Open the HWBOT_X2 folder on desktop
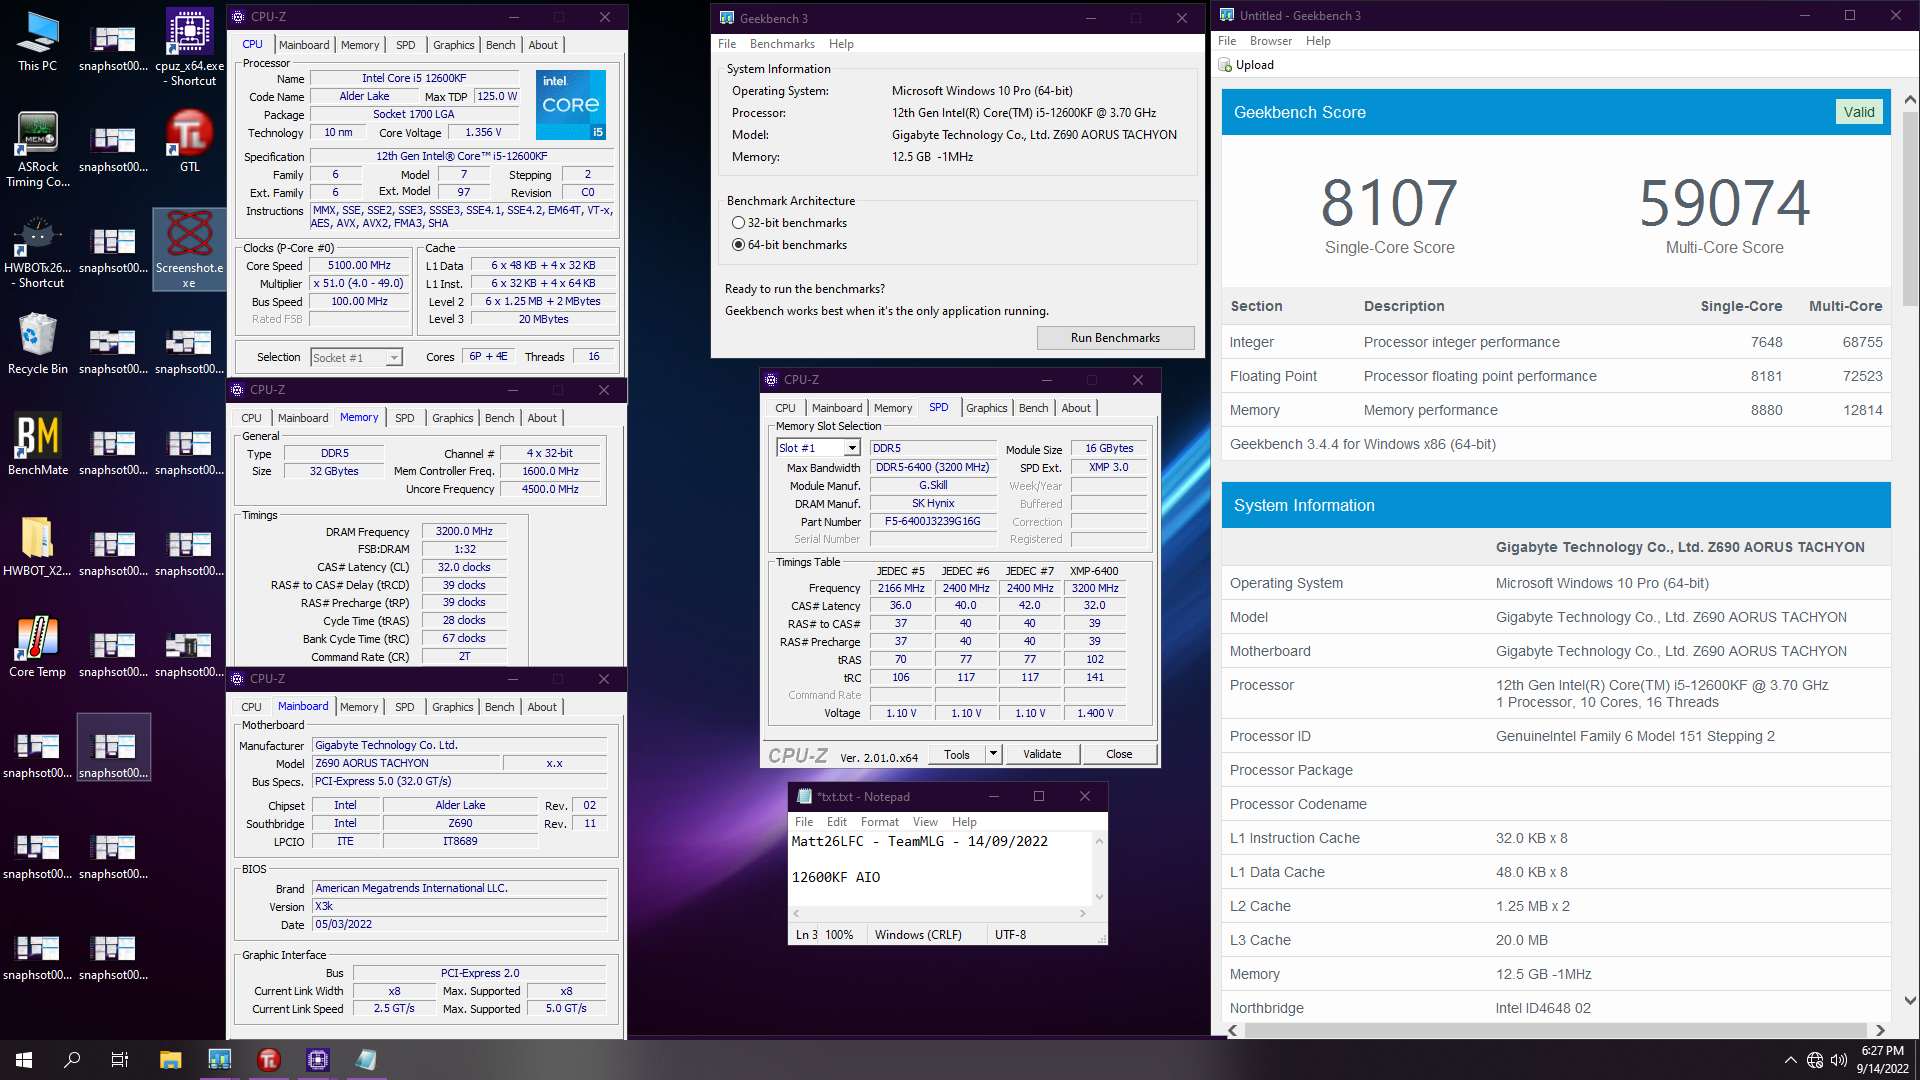 pos(37,545)
